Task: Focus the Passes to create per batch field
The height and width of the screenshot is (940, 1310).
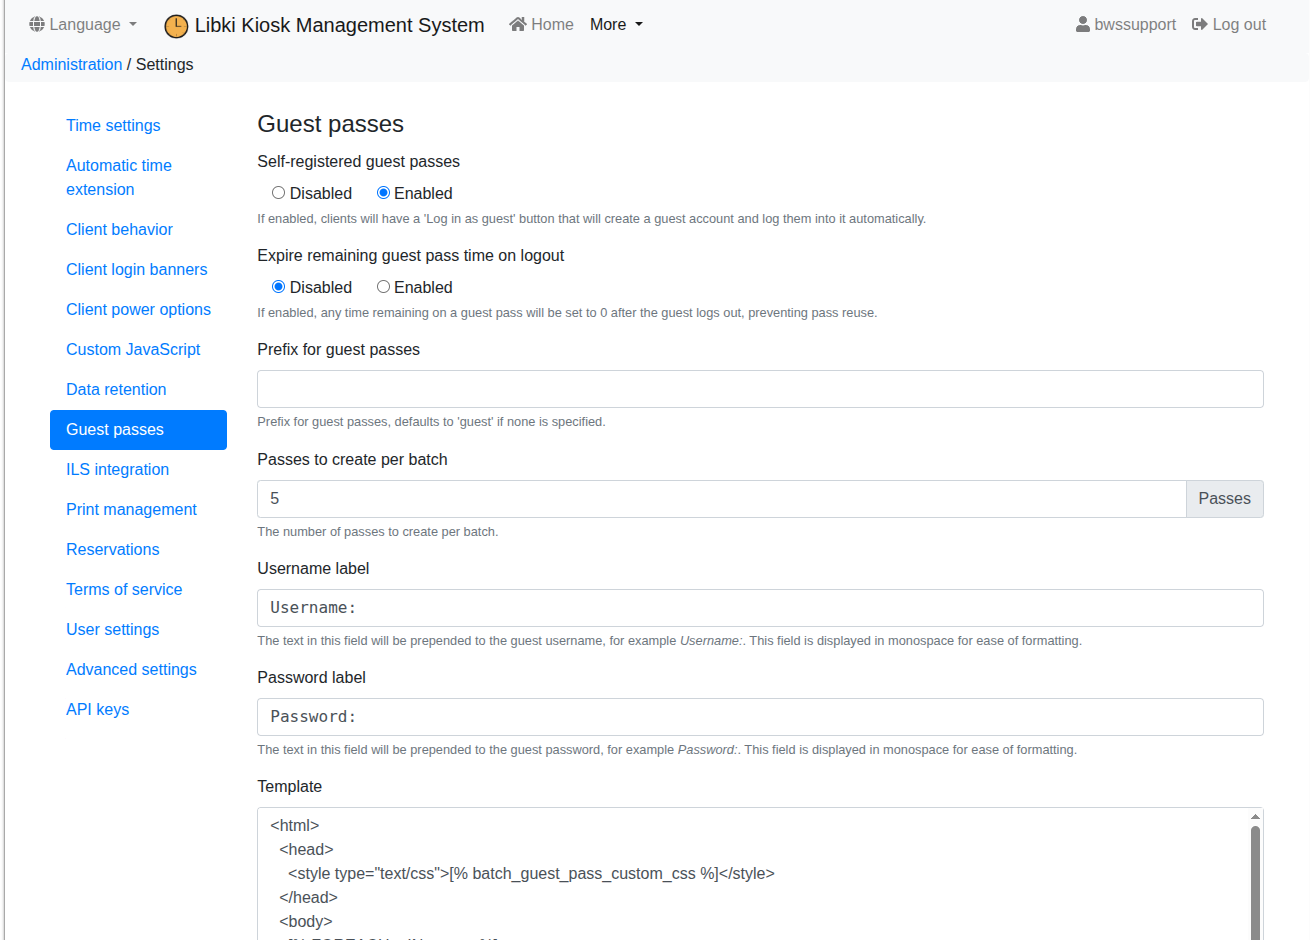Action: [x=721, y=499]
